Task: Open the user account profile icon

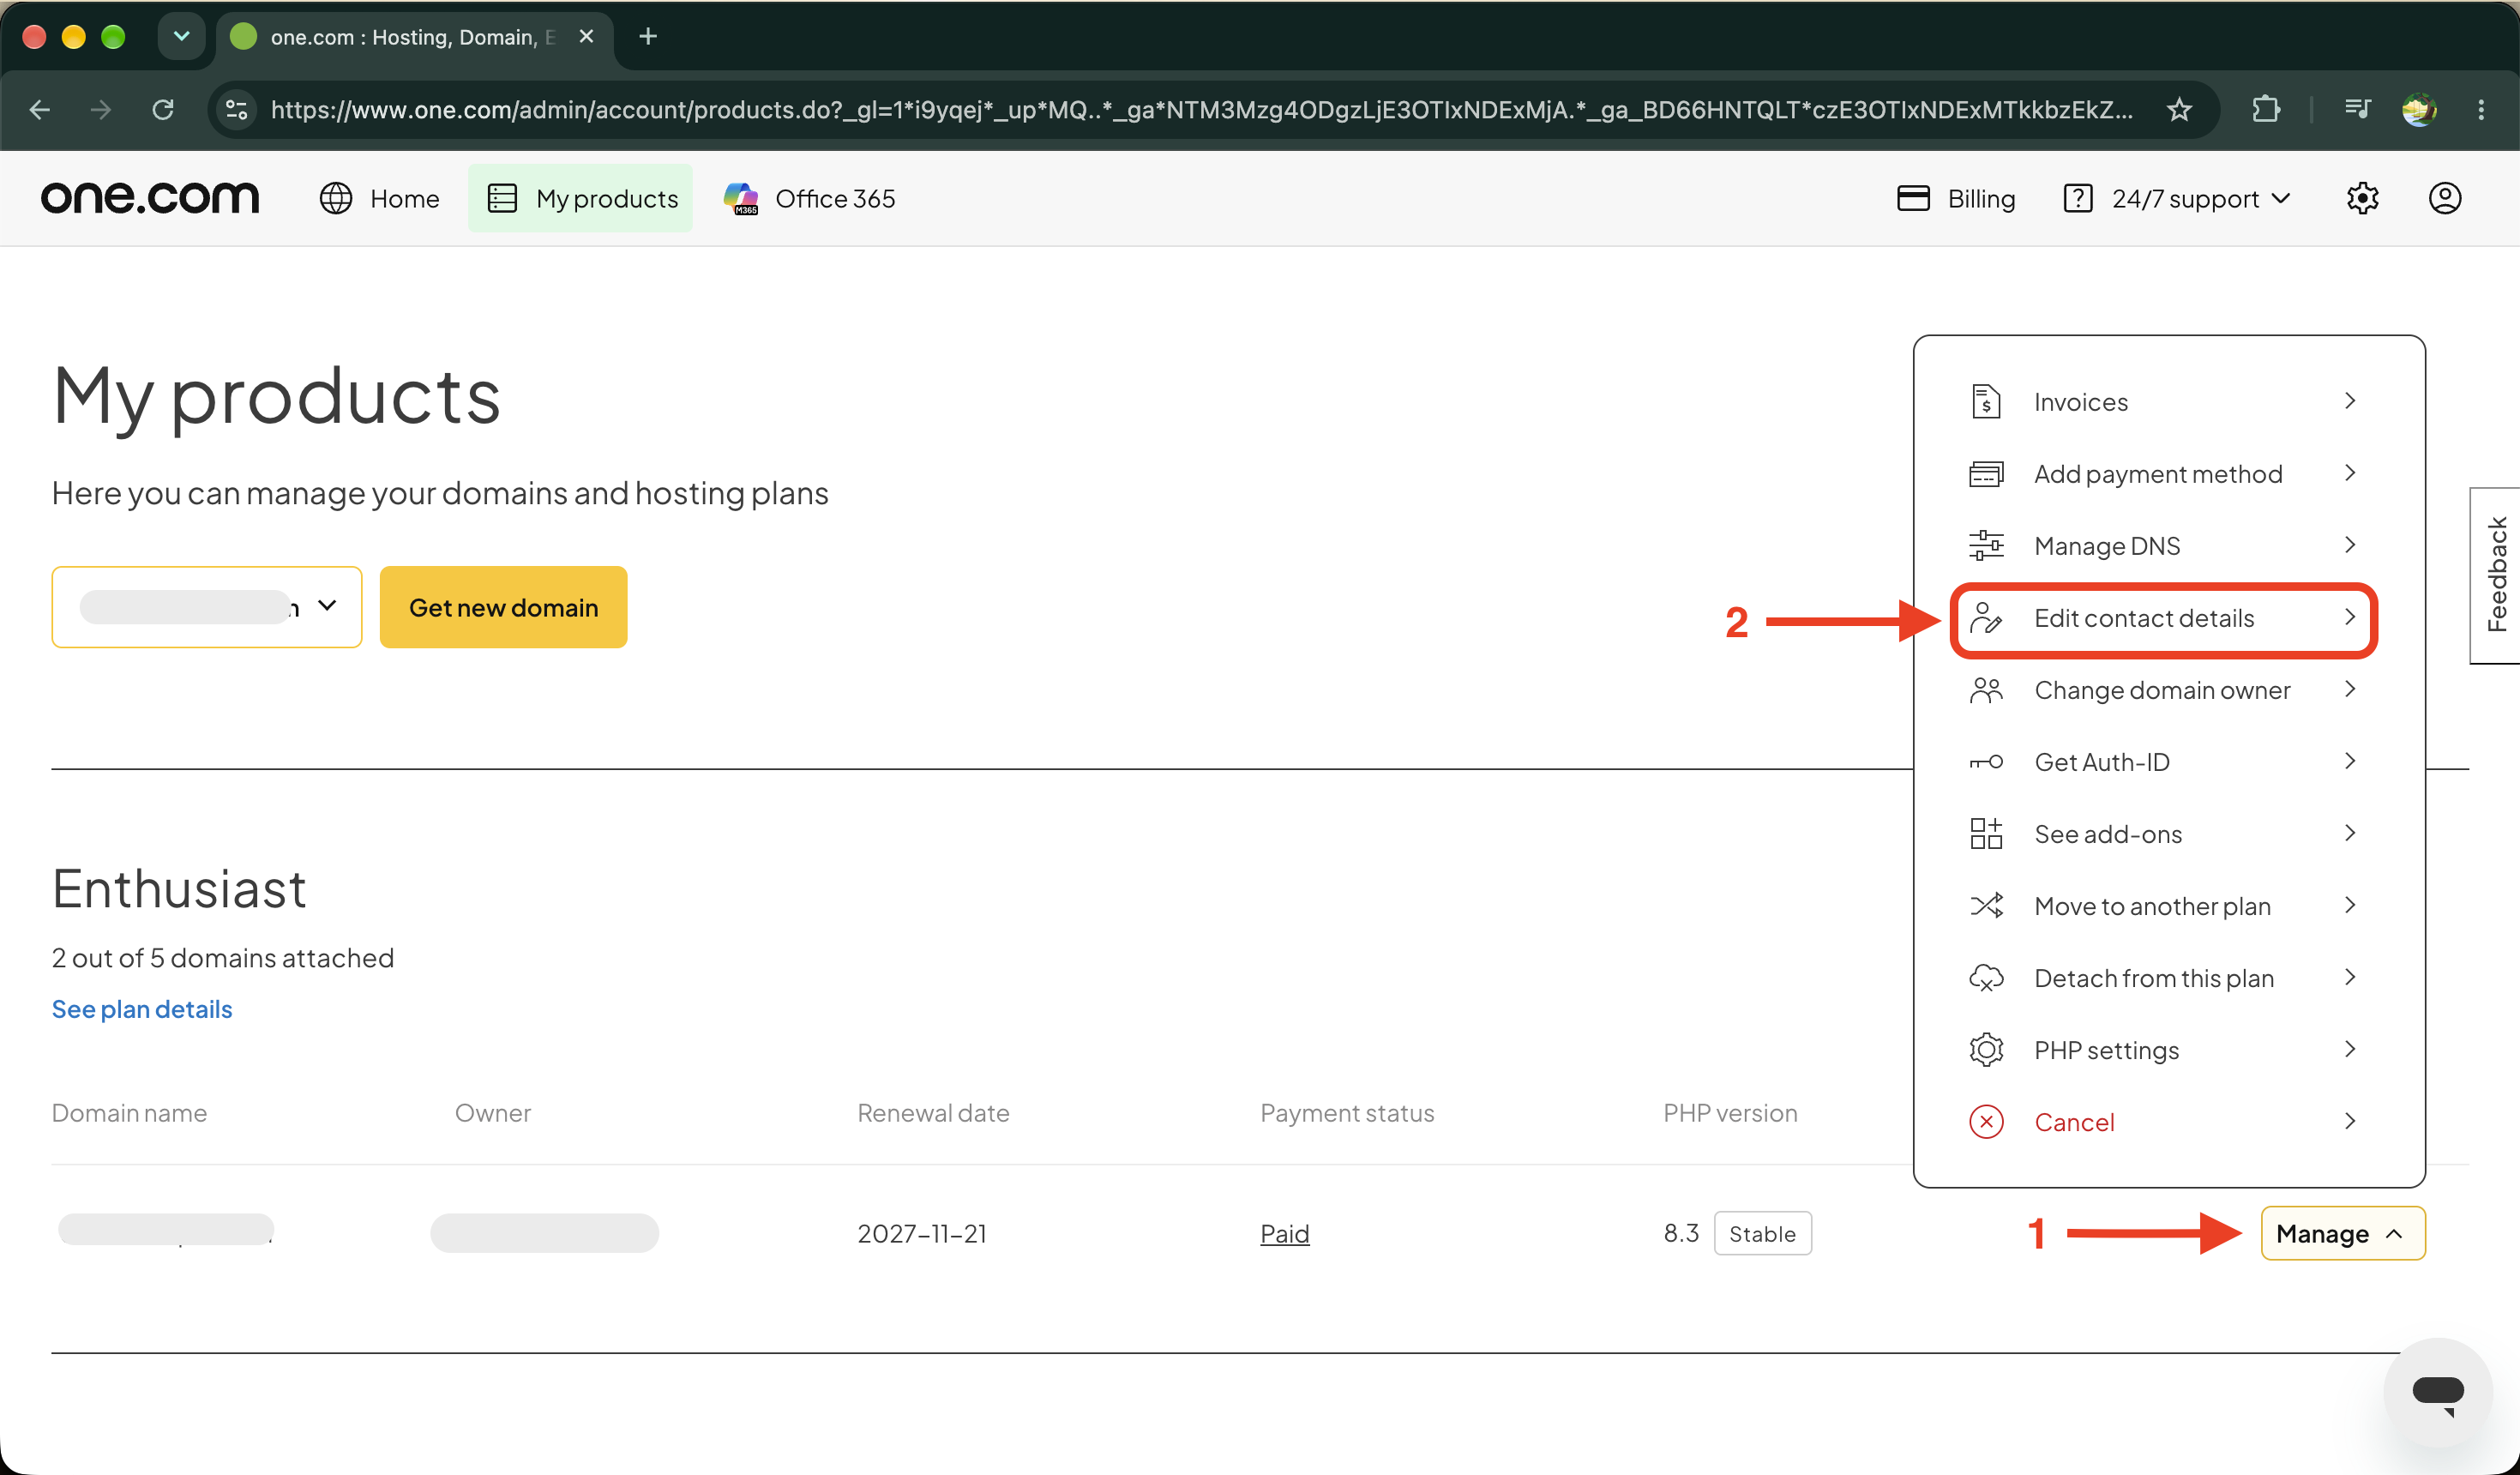Action: tap(2445, 198)
